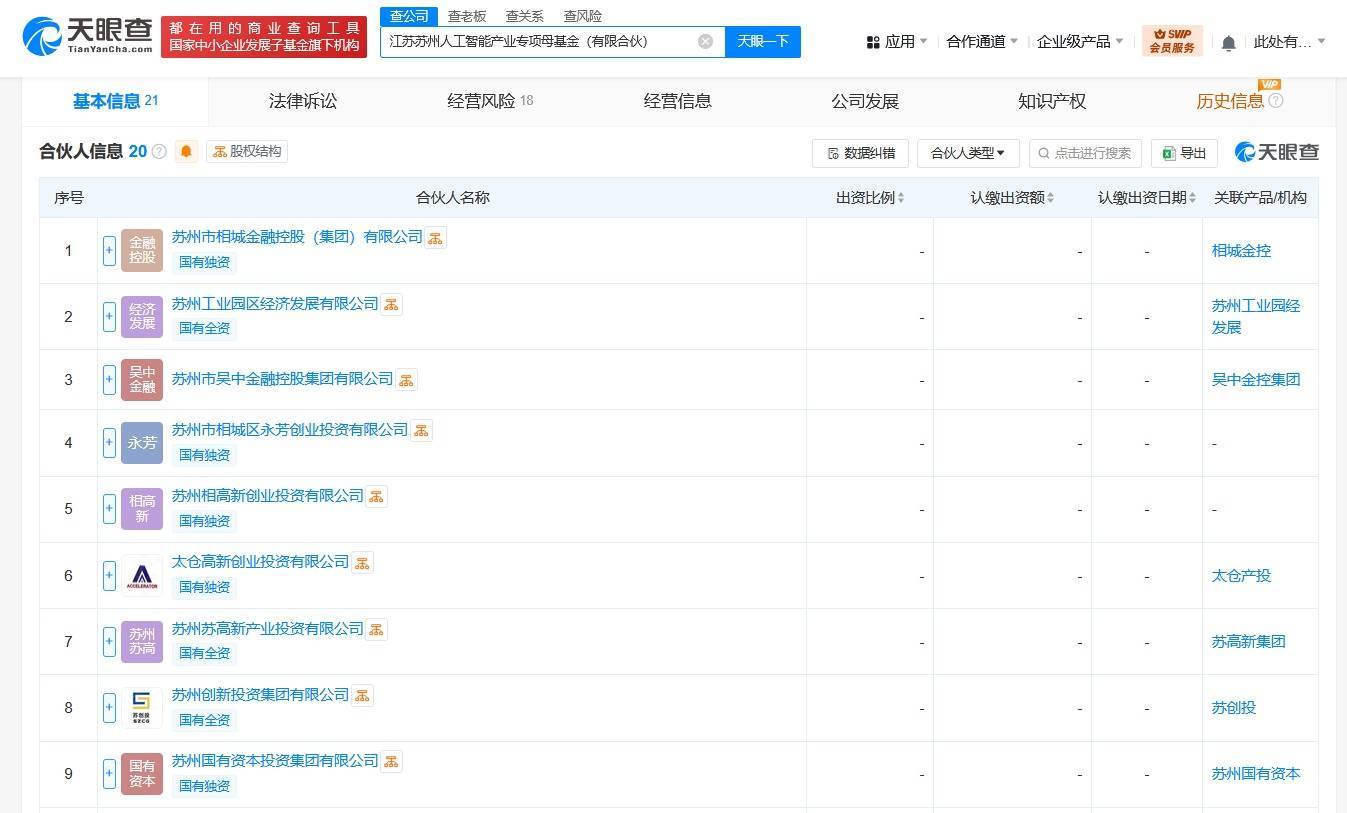Image resolution: width=1347 pixels, height=813 pixels.
Task: Open equity structure icon for 苏州市相城金融控股
Action: (435, 238)
